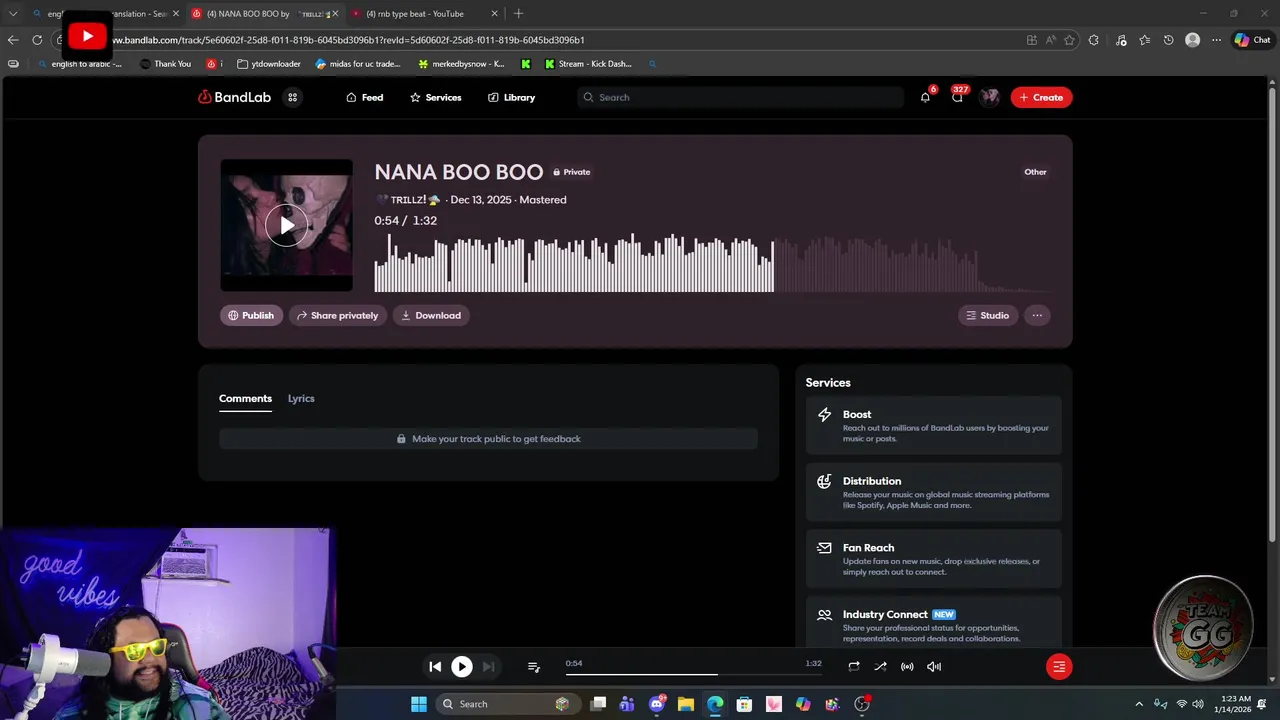Open browser history icon
The width and height of the screenshot is (1280, 720).
[x=1168, y=40]
